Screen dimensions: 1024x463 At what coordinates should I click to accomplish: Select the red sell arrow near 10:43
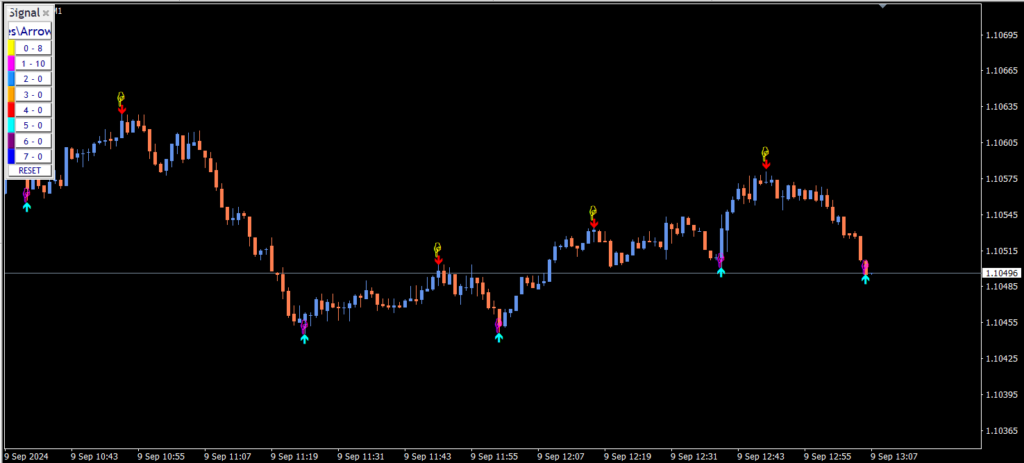(122, 109)
